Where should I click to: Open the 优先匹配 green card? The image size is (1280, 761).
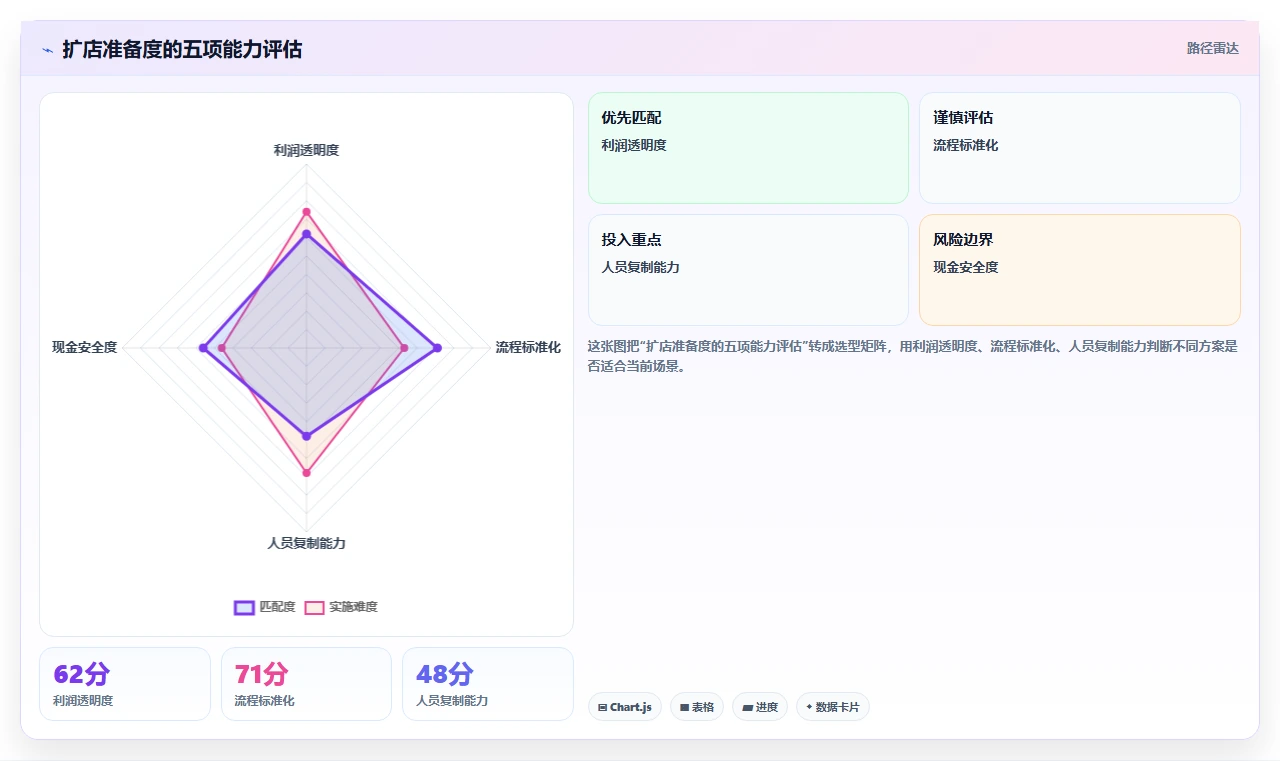click(x=748, y=148)
